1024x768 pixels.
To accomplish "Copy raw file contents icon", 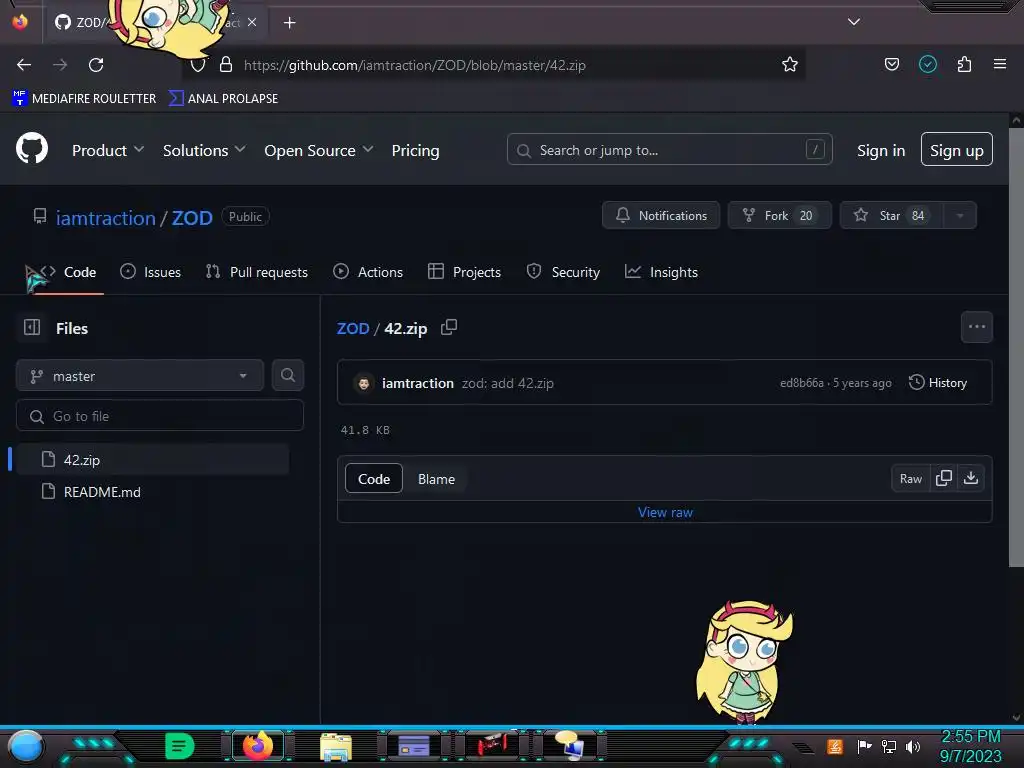I will (x=943, y=478).
